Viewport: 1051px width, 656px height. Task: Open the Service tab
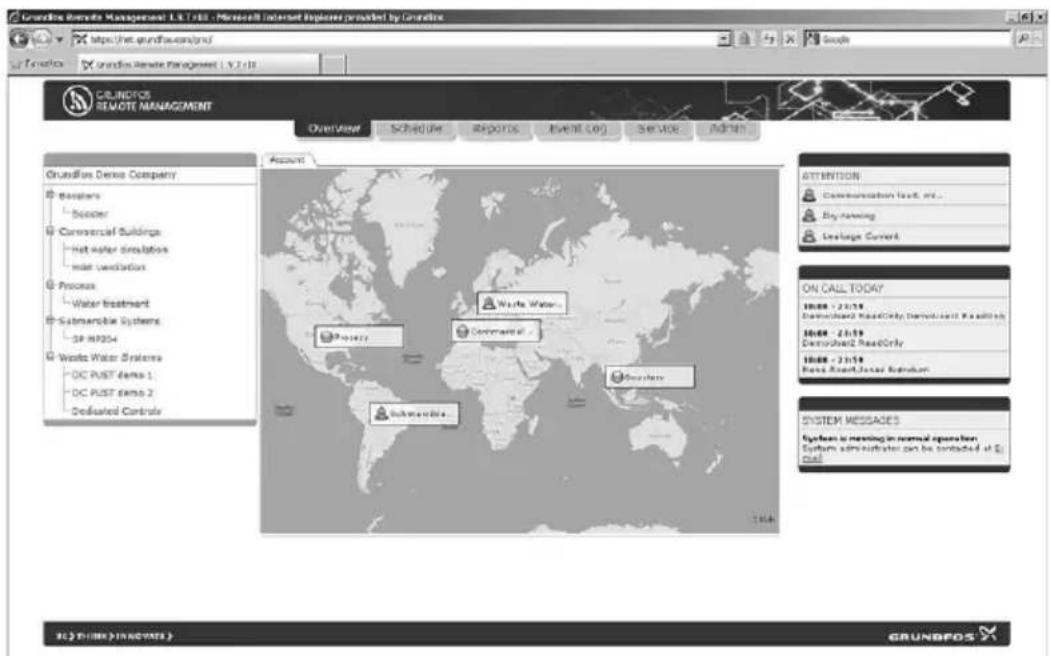click(x=658, y=128)
